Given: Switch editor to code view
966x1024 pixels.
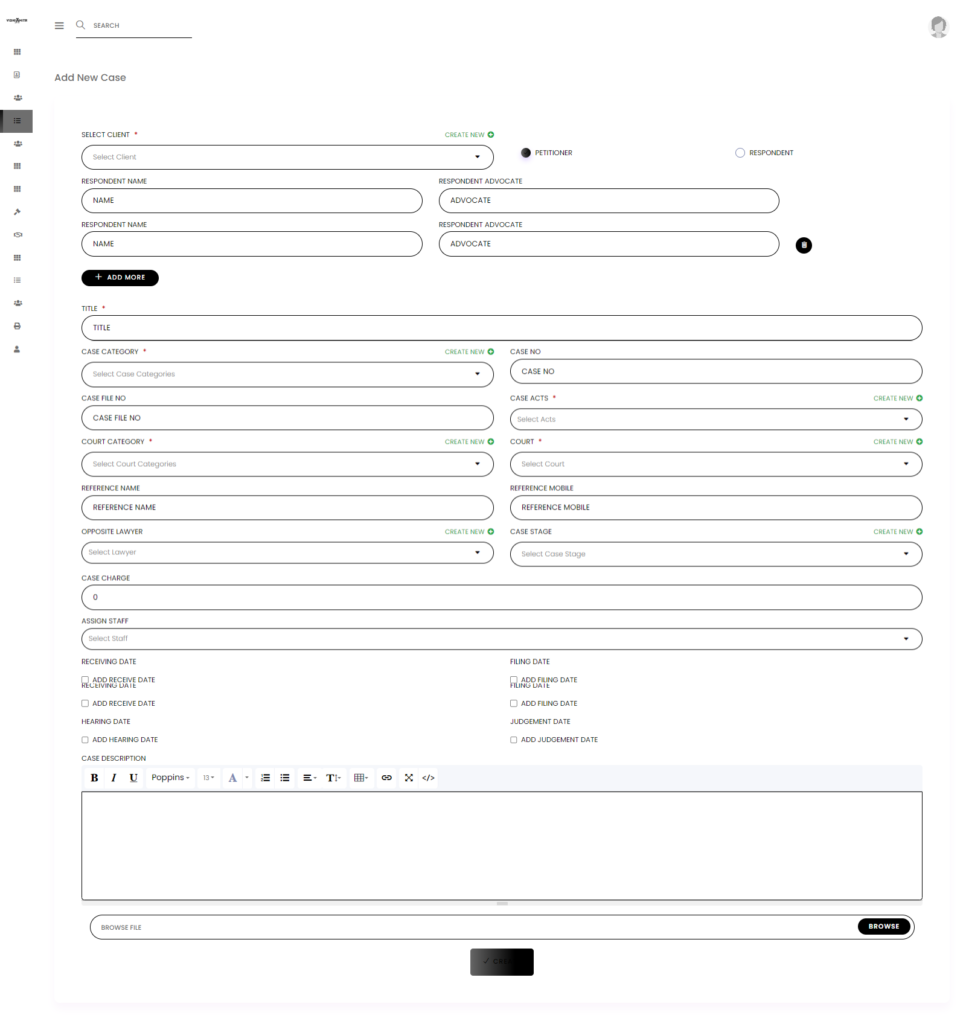Looking at the screenshot, I should [428, 778].
